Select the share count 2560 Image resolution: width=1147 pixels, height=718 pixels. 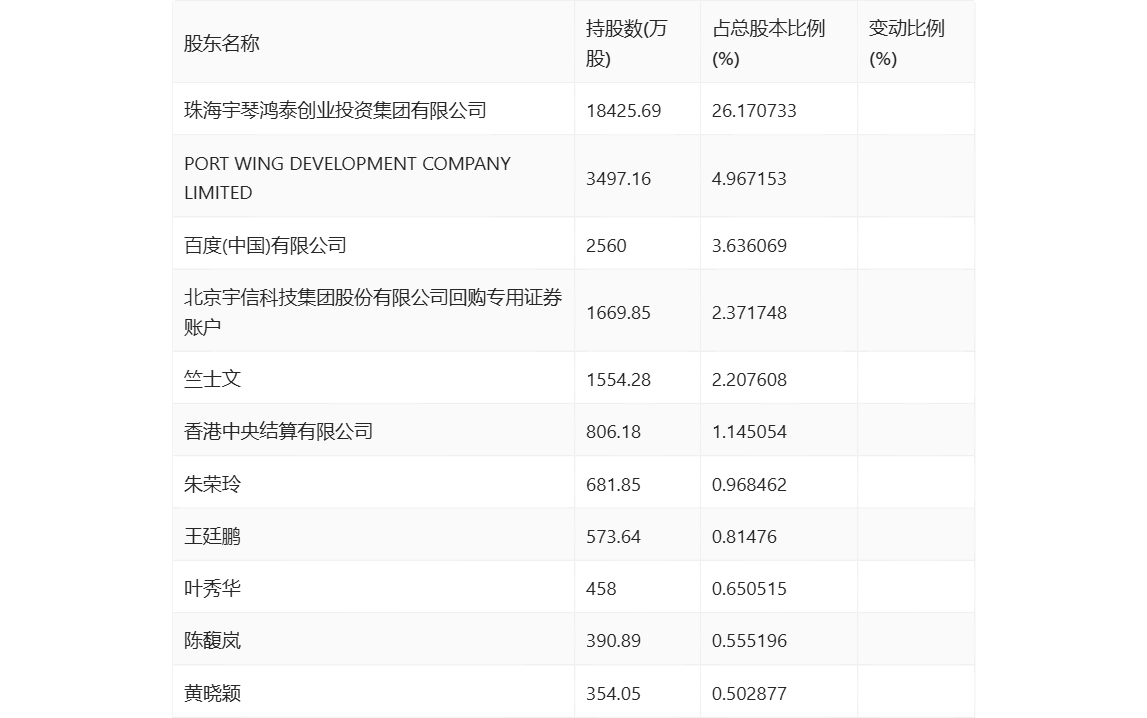pos(606,246)
